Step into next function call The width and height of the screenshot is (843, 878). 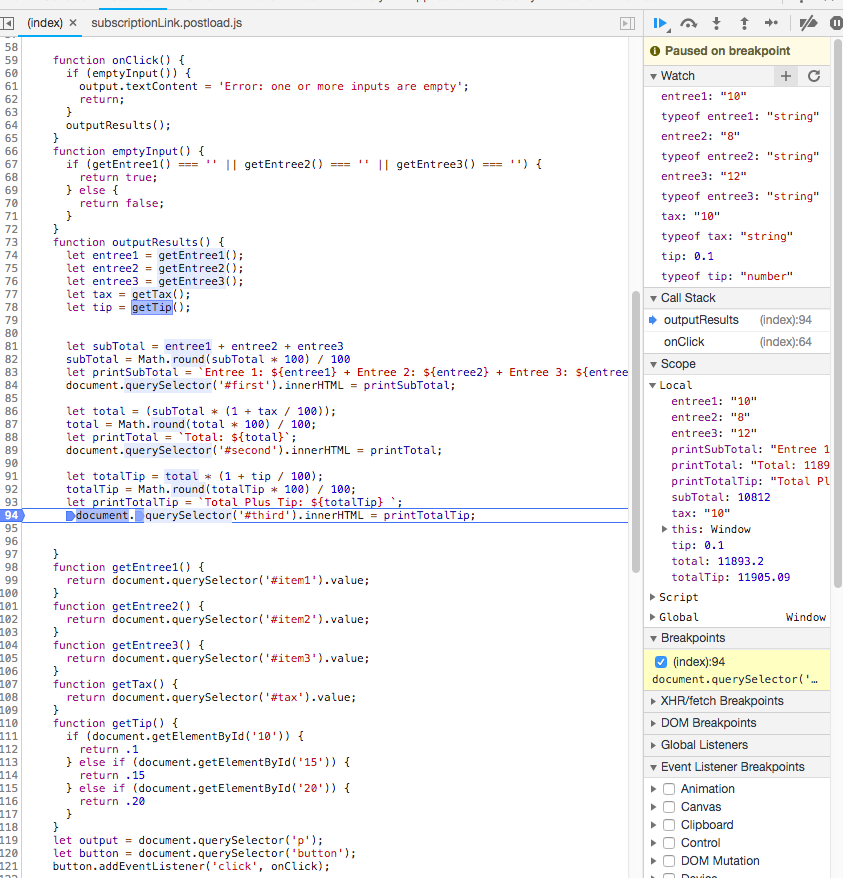(717, 22)
